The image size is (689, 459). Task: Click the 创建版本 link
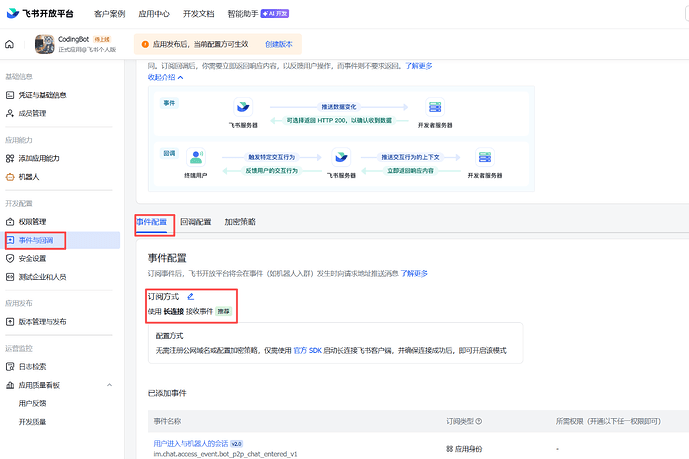[279, 44]
